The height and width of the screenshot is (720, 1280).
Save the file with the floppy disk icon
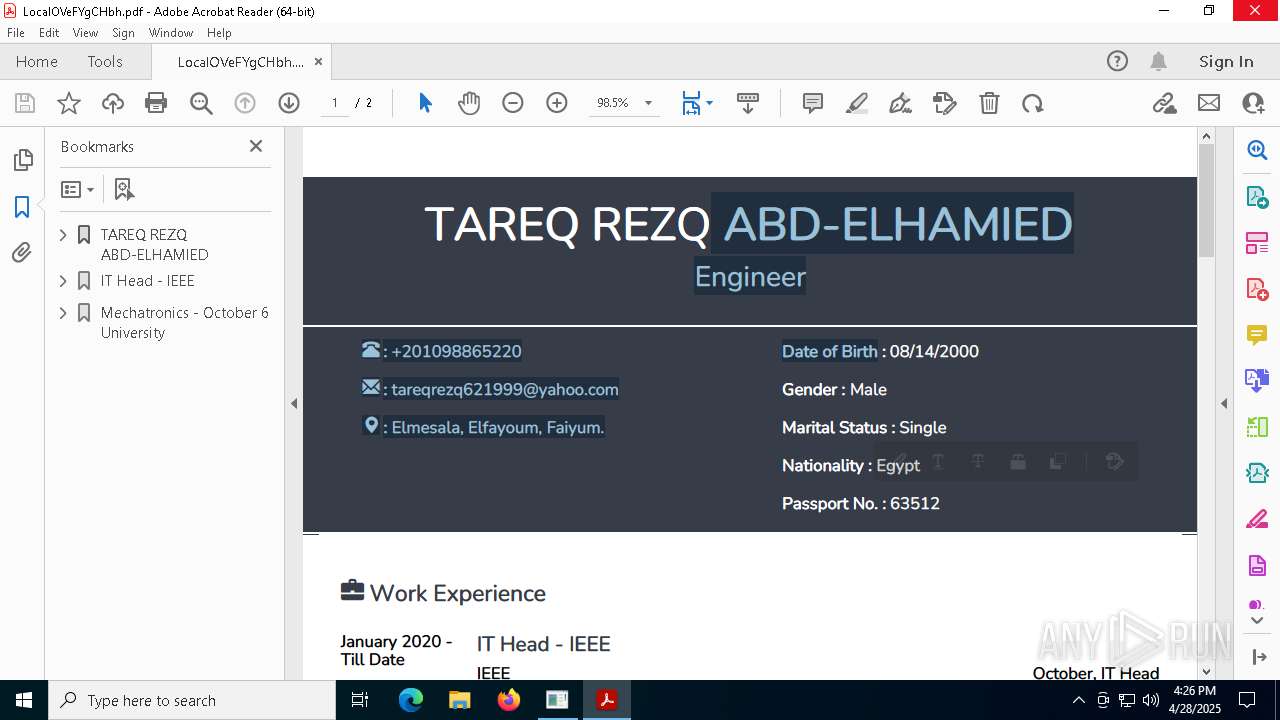(25, 103)
